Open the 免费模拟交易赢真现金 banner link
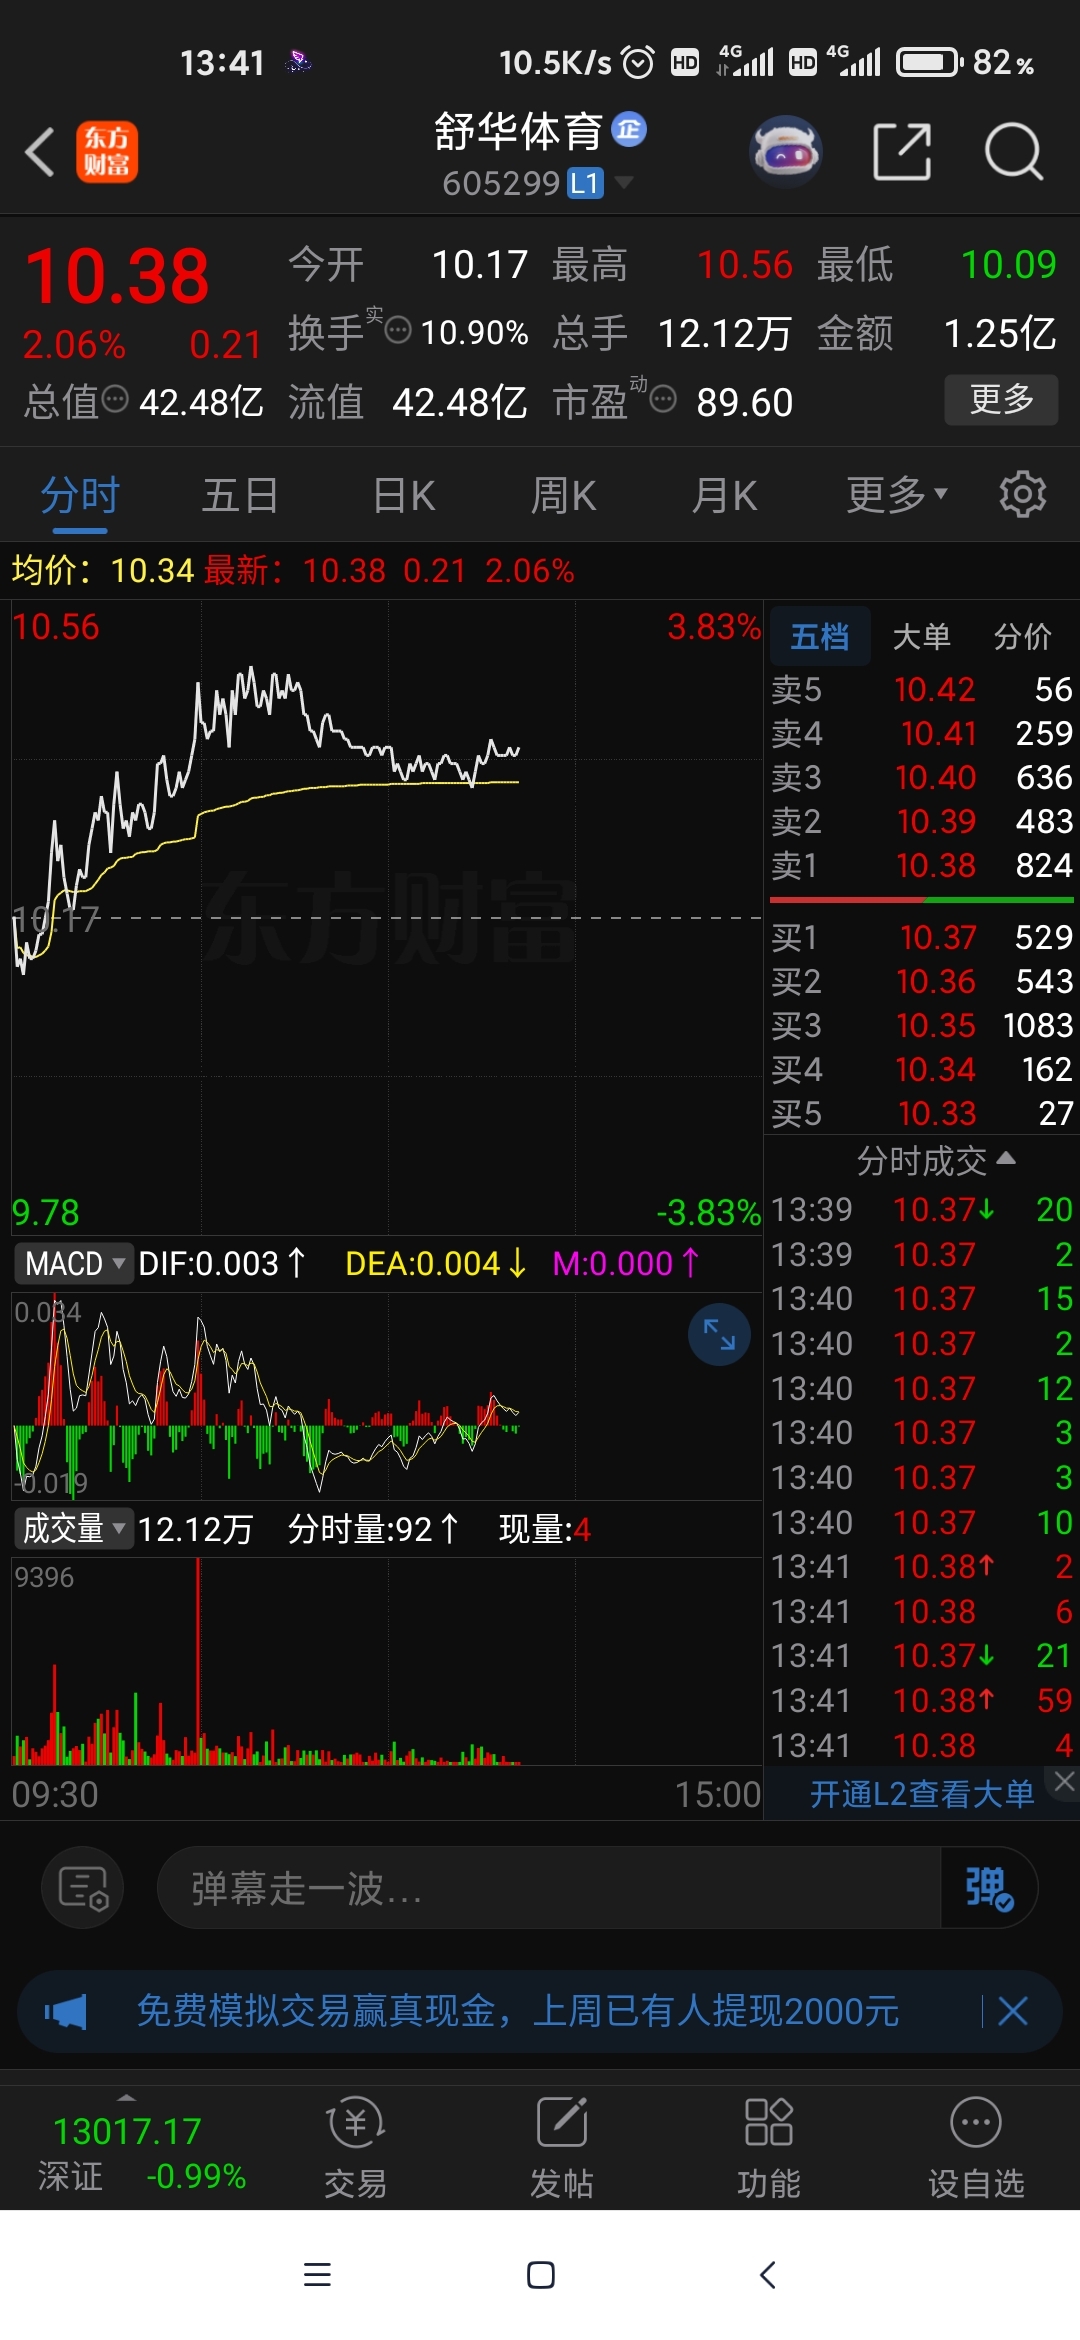Screen dimensions: 1080x2340 click(517, 2011)
